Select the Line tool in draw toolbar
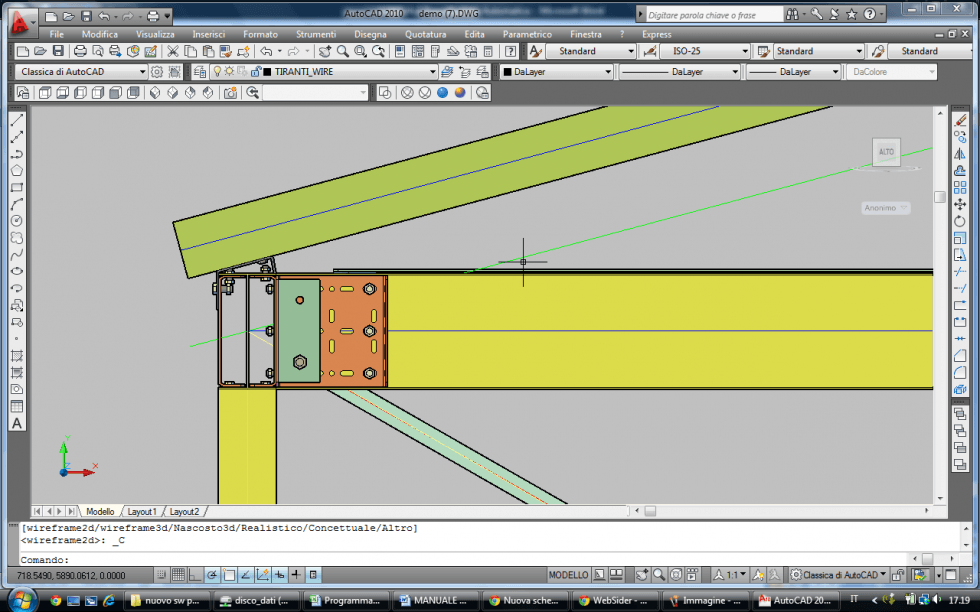Image resolution: width=980 pixels, height=612 pixels. point(17,120)
